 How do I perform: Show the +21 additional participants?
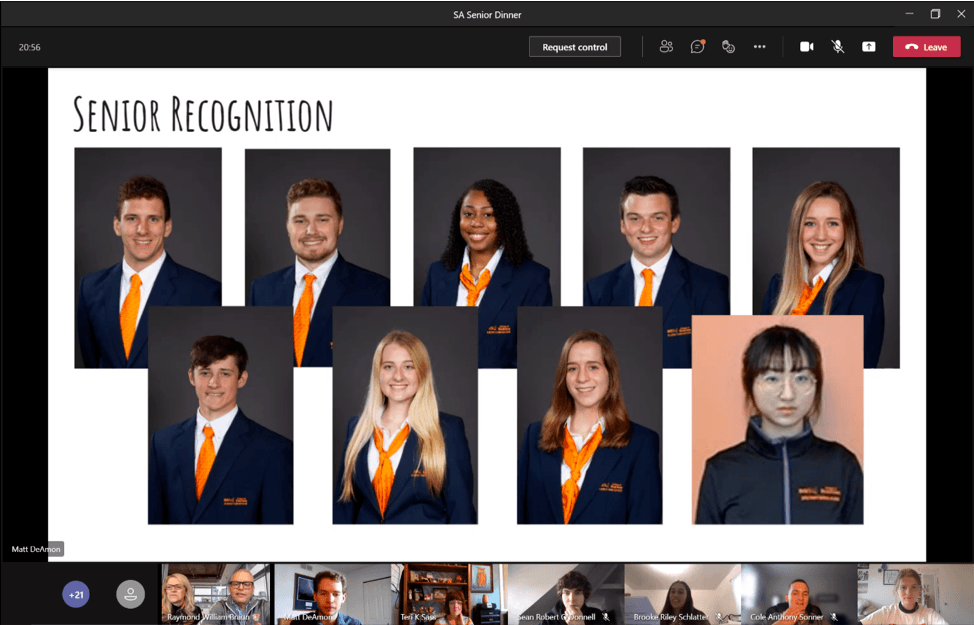[x=76, y=595]
